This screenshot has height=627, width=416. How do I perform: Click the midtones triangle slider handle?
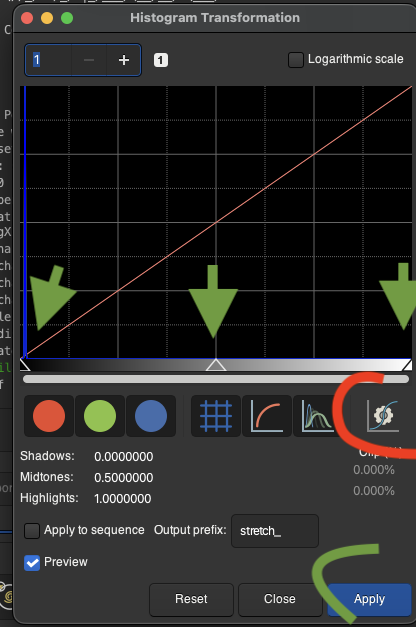pyautogui.click(x=216, y=365)
